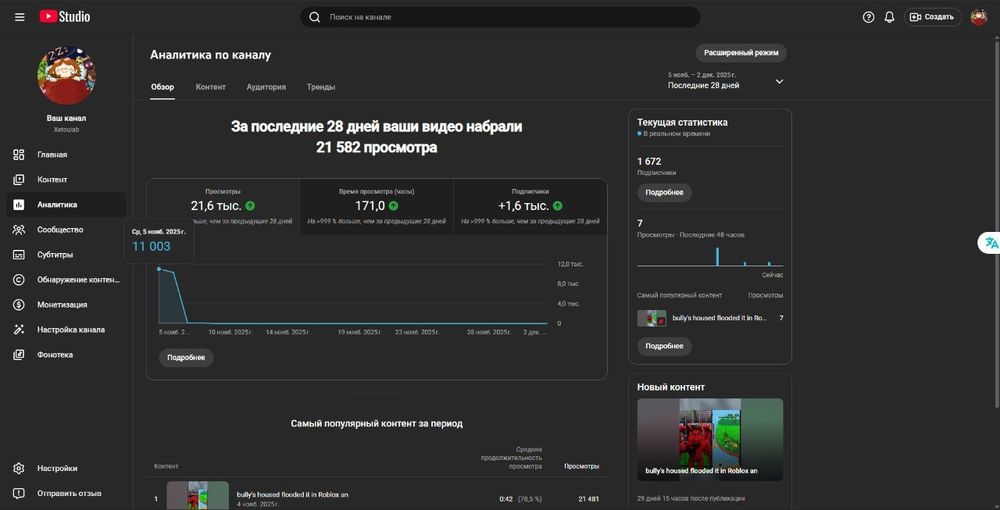Screen dimensions: 1000x510
Task: Click the 21 481 views value
Action: [x=589, y=499]
